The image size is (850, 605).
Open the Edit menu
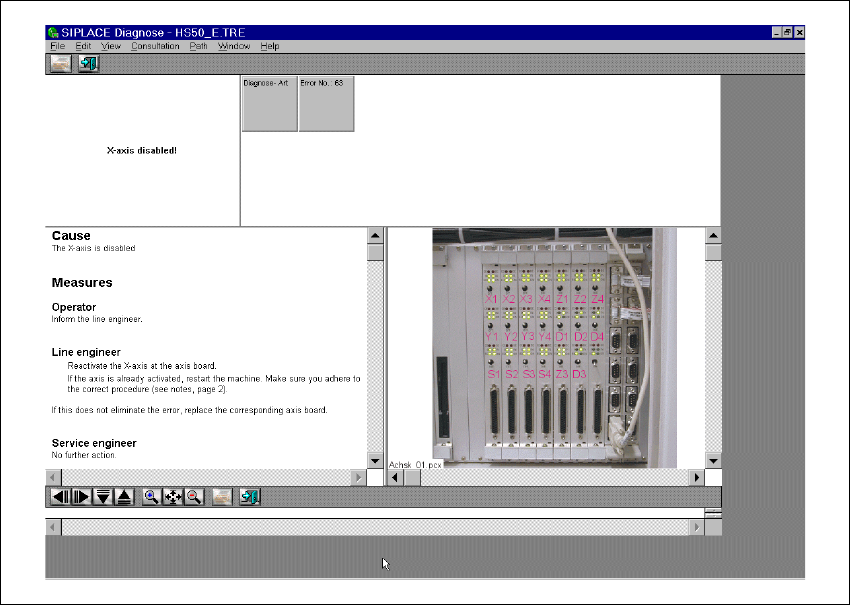83,46
